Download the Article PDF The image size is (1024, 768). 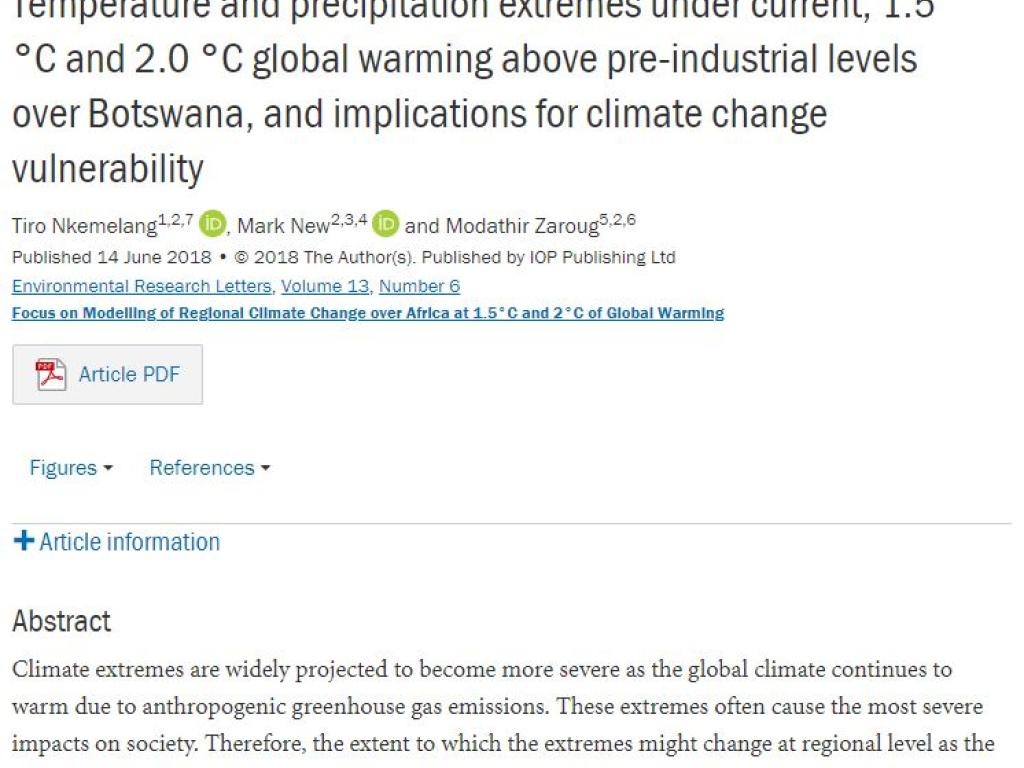click(x=108, y=374)
